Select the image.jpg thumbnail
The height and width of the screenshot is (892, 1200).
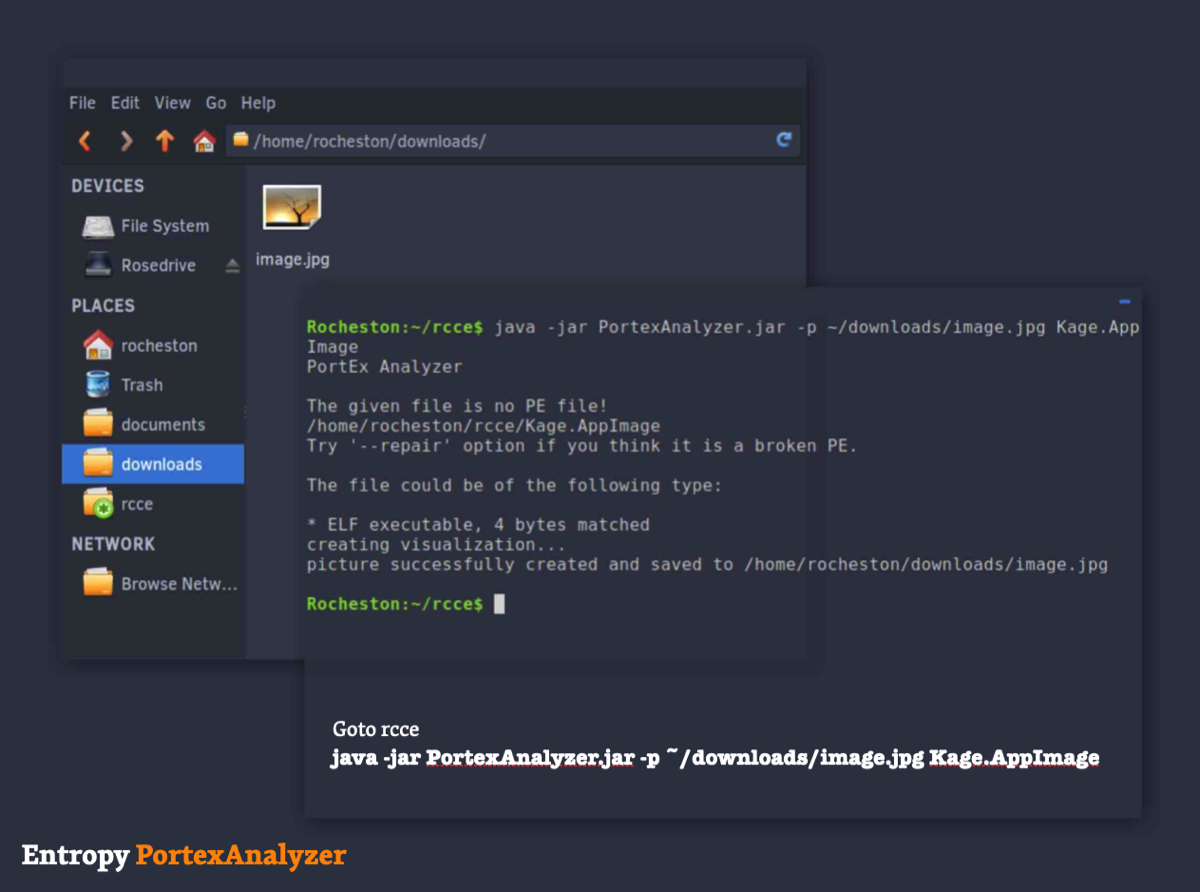click(292, 208)
